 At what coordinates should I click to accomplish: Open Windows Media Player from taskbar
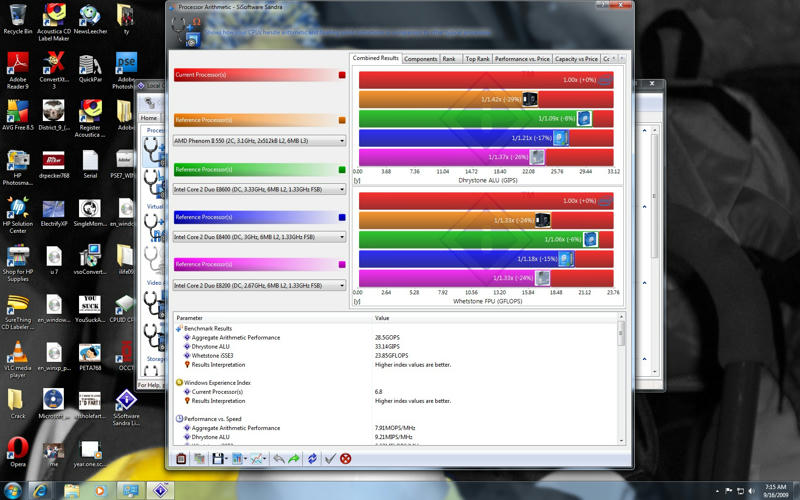100,491
